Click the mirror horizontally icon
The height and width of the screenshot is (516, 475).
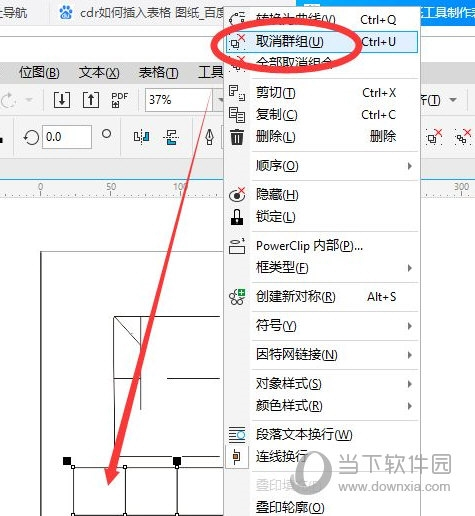pos(141,137)
